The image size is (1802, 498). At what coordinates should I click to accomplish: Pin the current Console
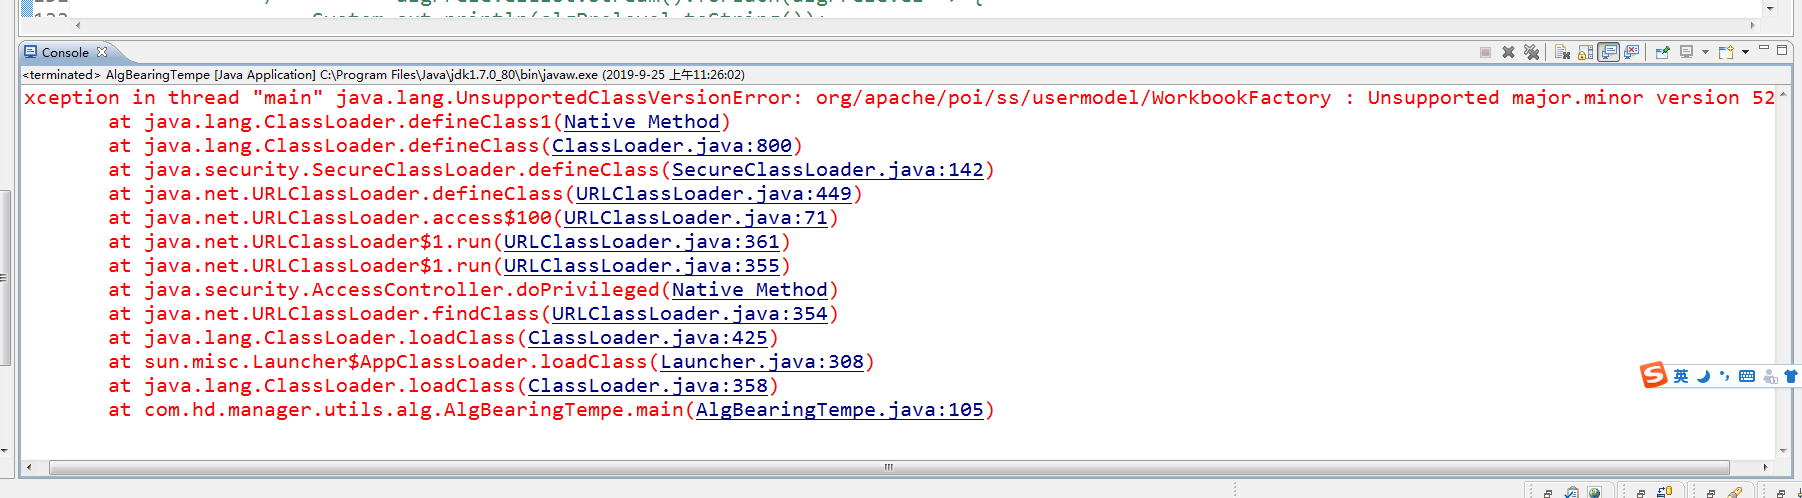click(1663, 52)
